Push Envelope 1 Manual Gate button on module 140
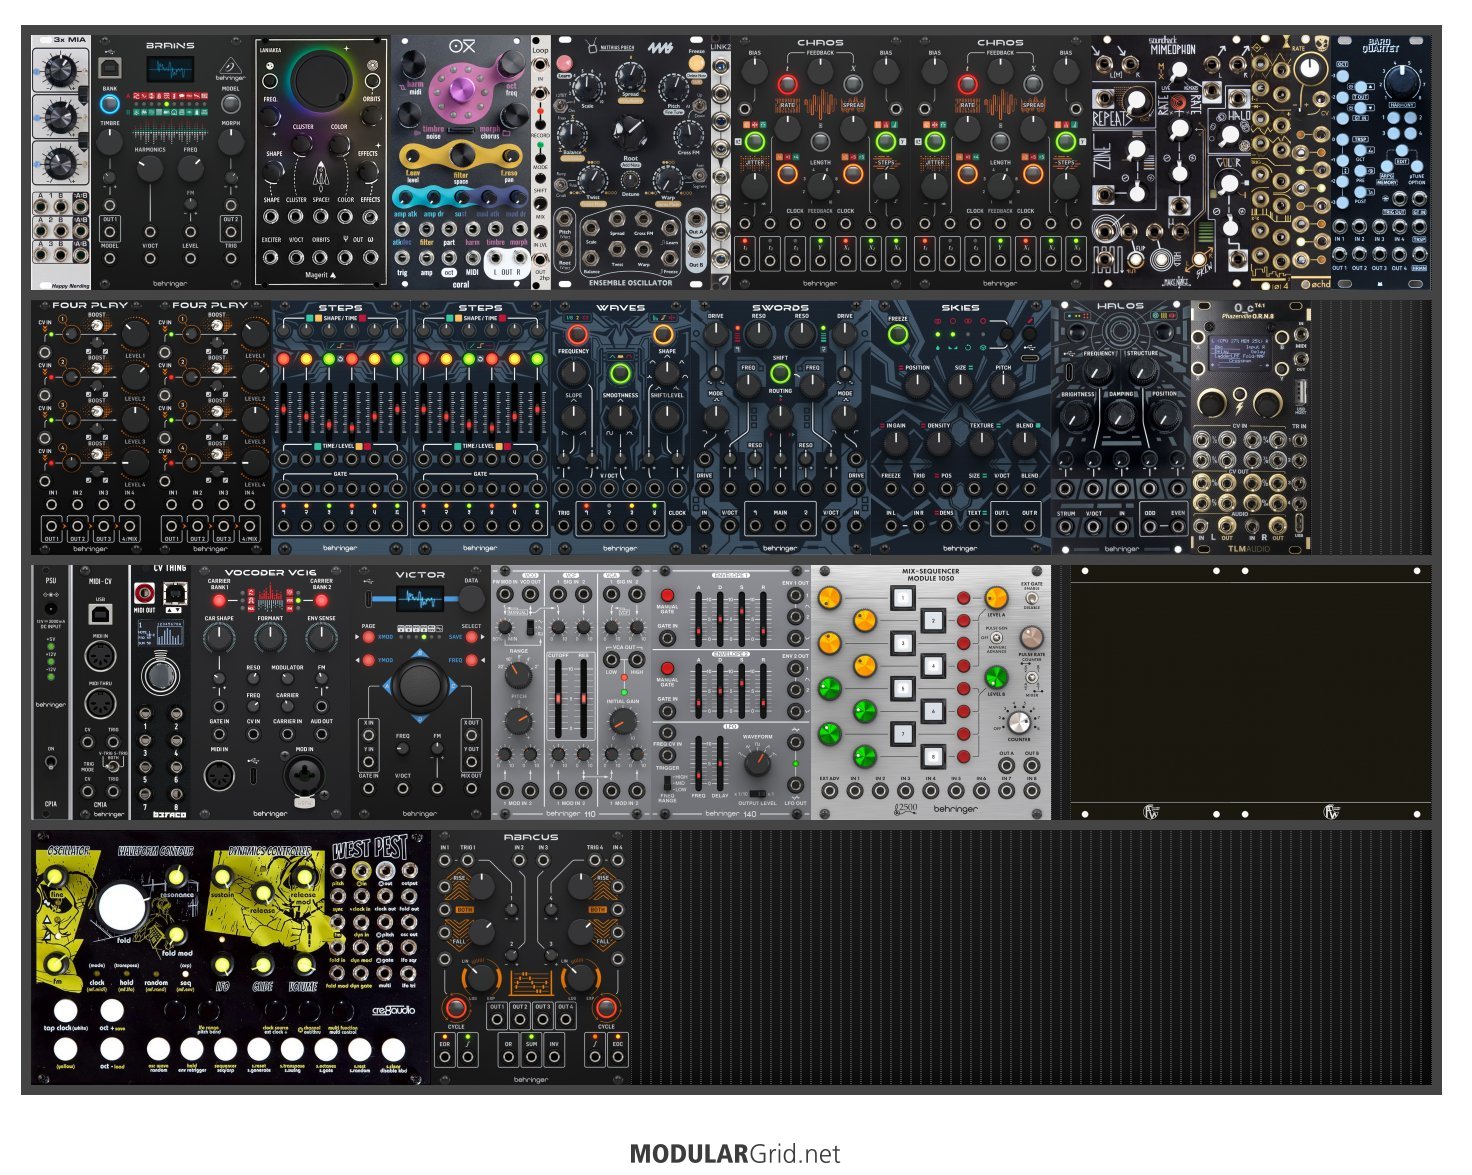 [x=667, y=596]
